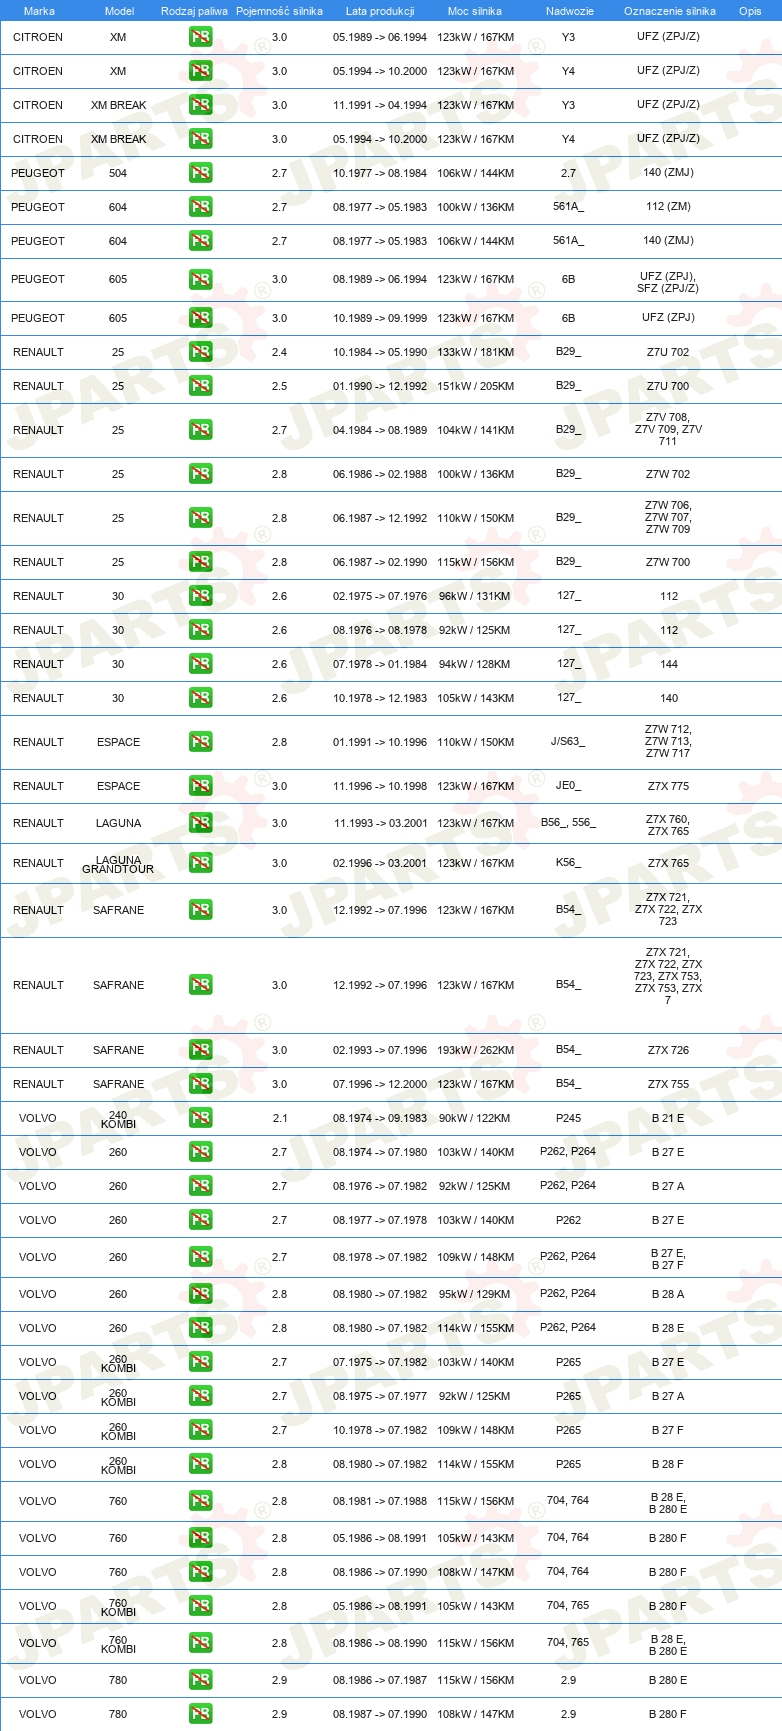Screen dimensions: 782x1731
Task: Click fuel icon in Renault 25 Z7W 702 row
Action: [x=200, y=474]
